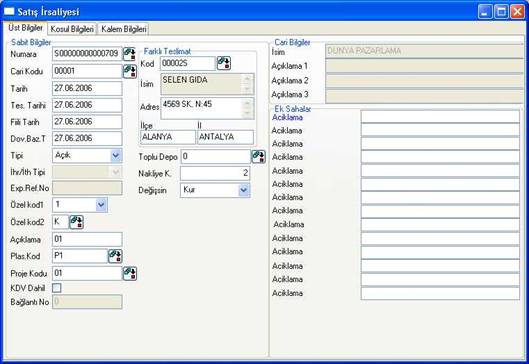The height and width of the screenshot is (364, 529).
Task: Click the Nakliye K. field
Action: (x=215, y=173)
